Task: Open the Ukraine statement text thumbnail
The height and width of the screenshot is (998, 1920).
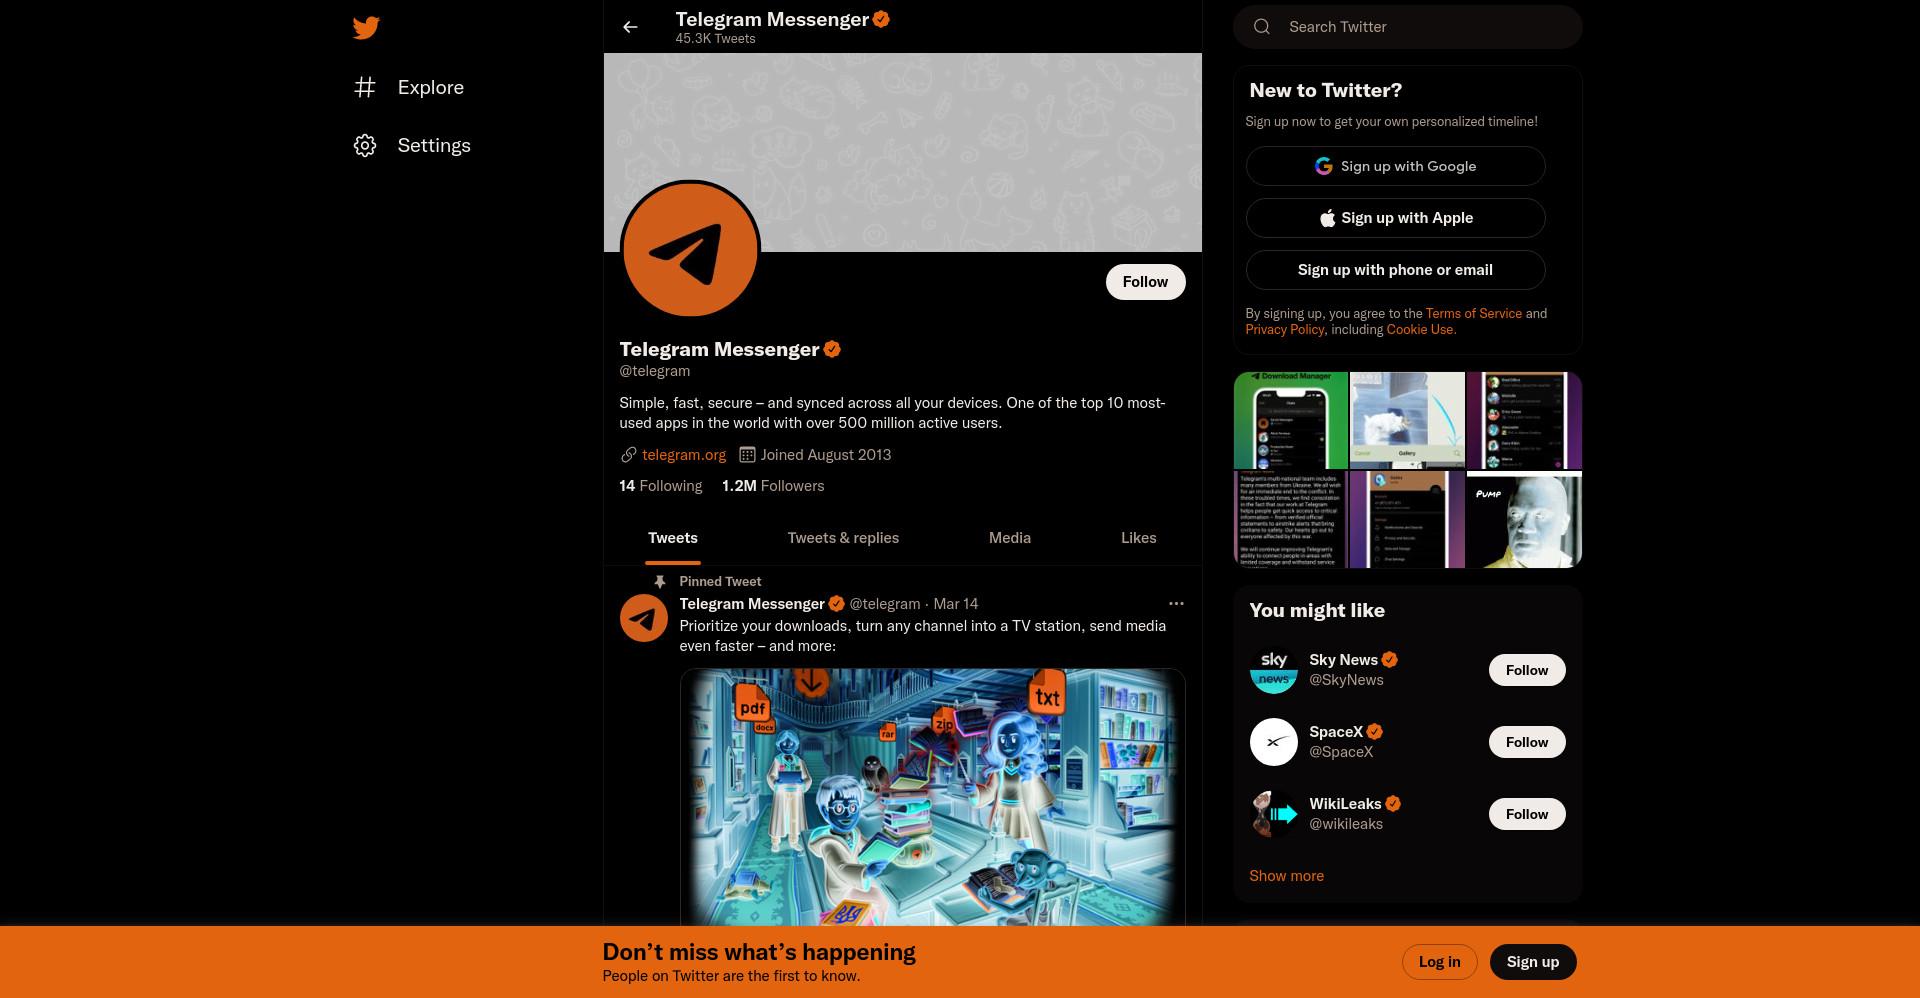Action: coord(1291,520)
